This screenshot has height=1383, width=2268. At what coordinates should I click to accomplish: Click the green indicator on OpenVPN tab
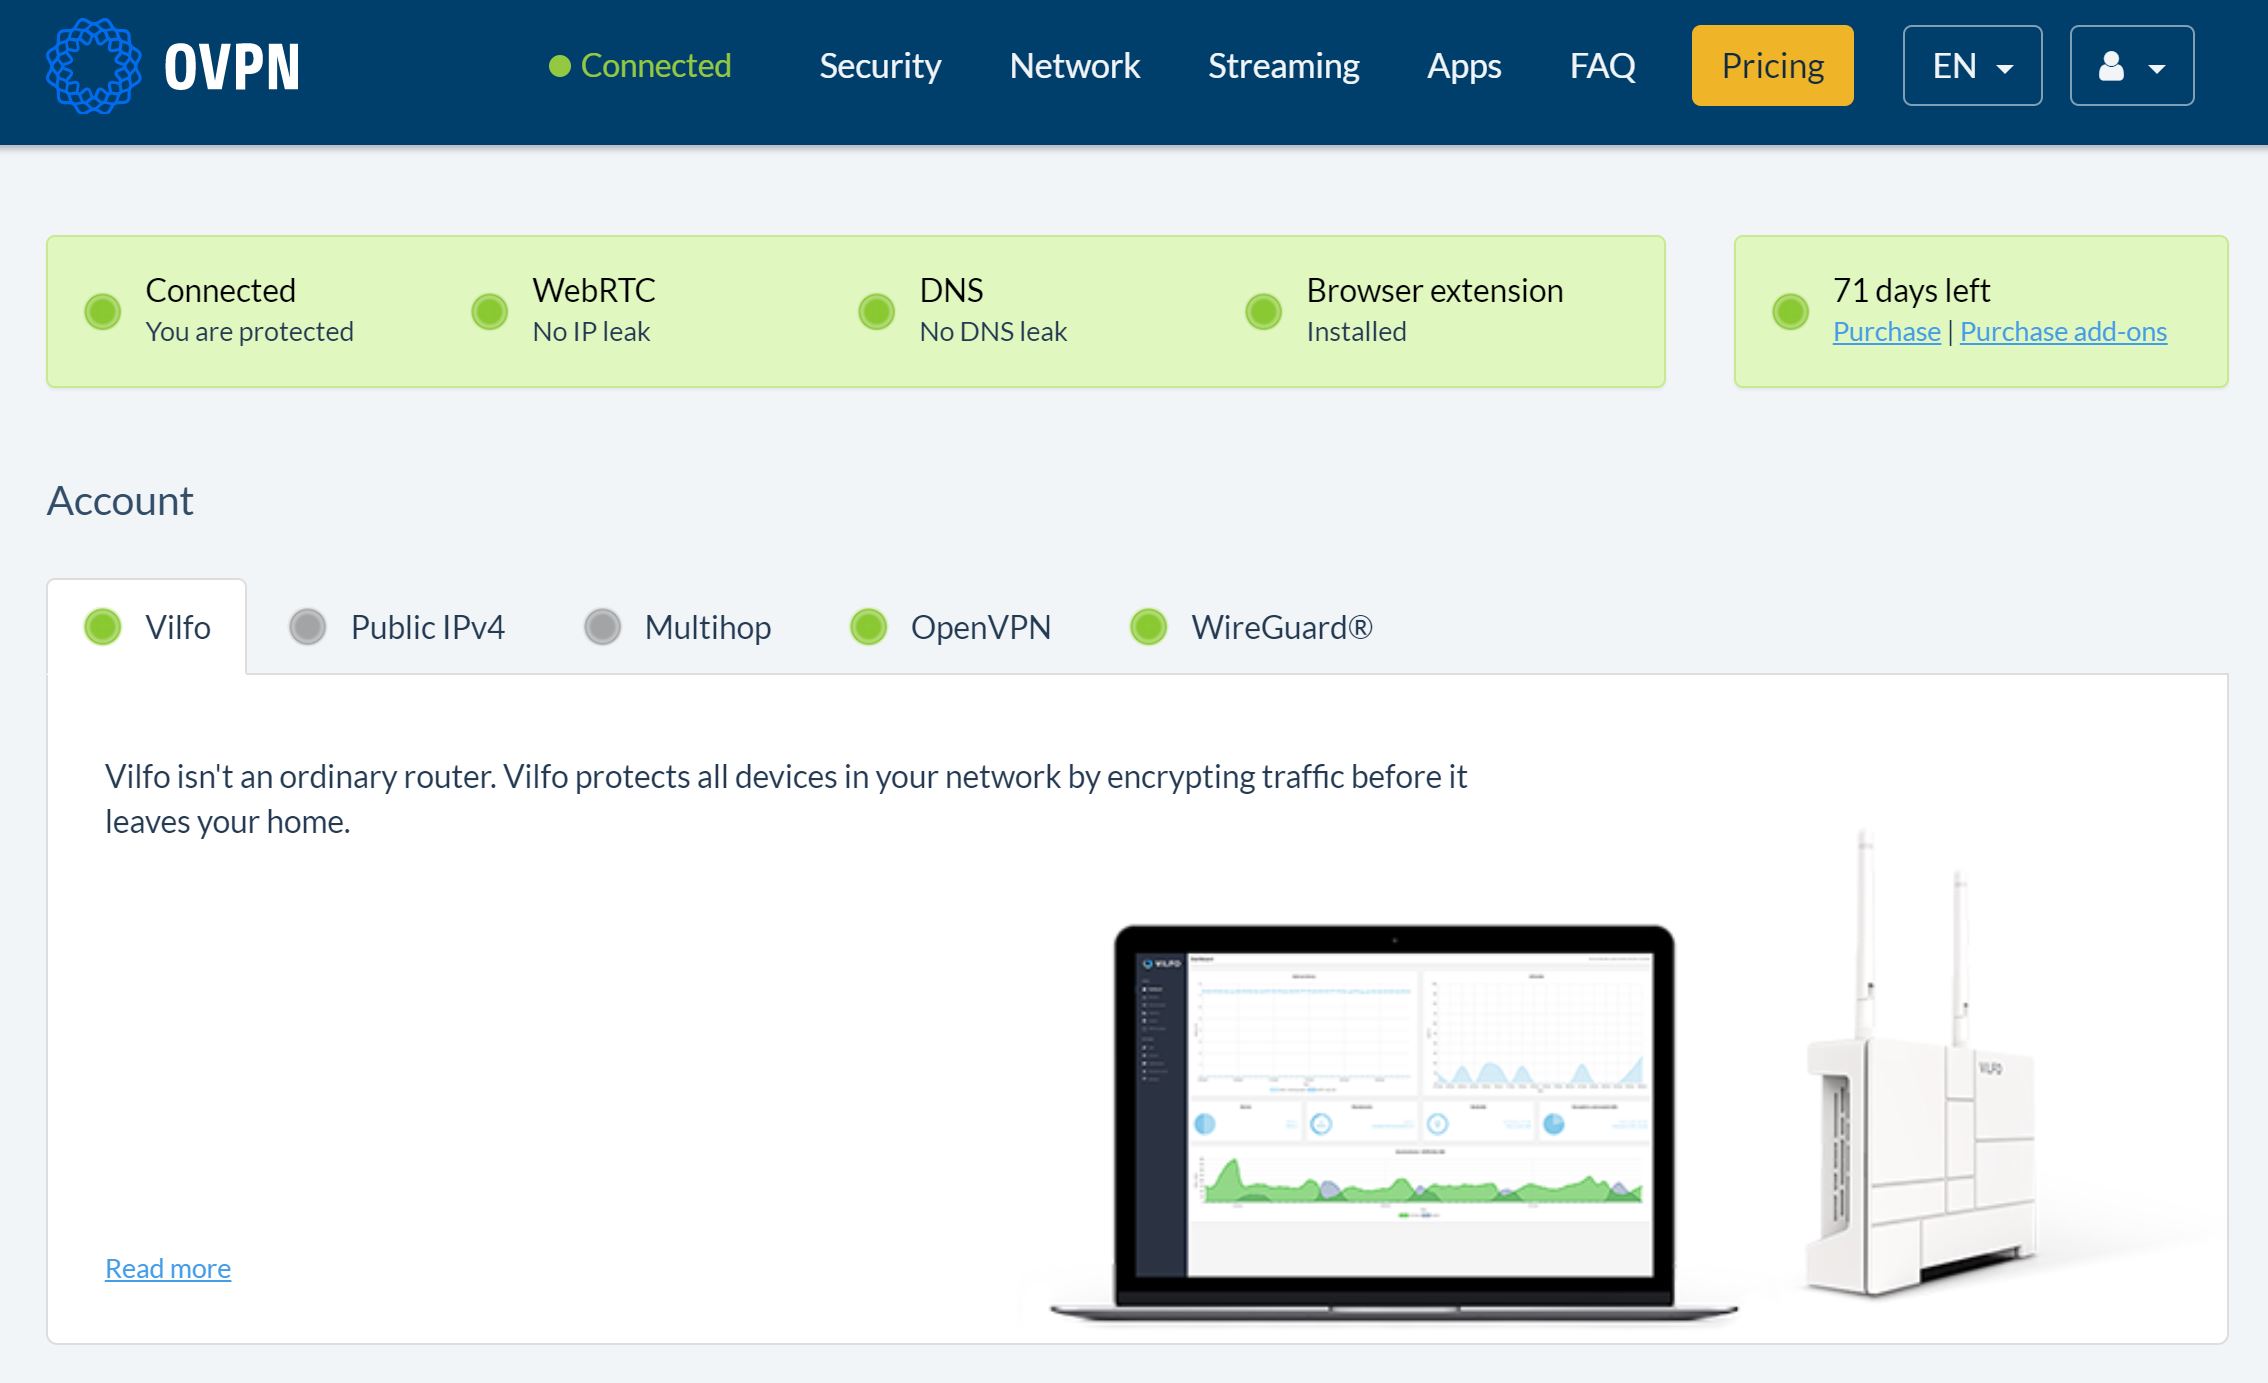(868, 627)
